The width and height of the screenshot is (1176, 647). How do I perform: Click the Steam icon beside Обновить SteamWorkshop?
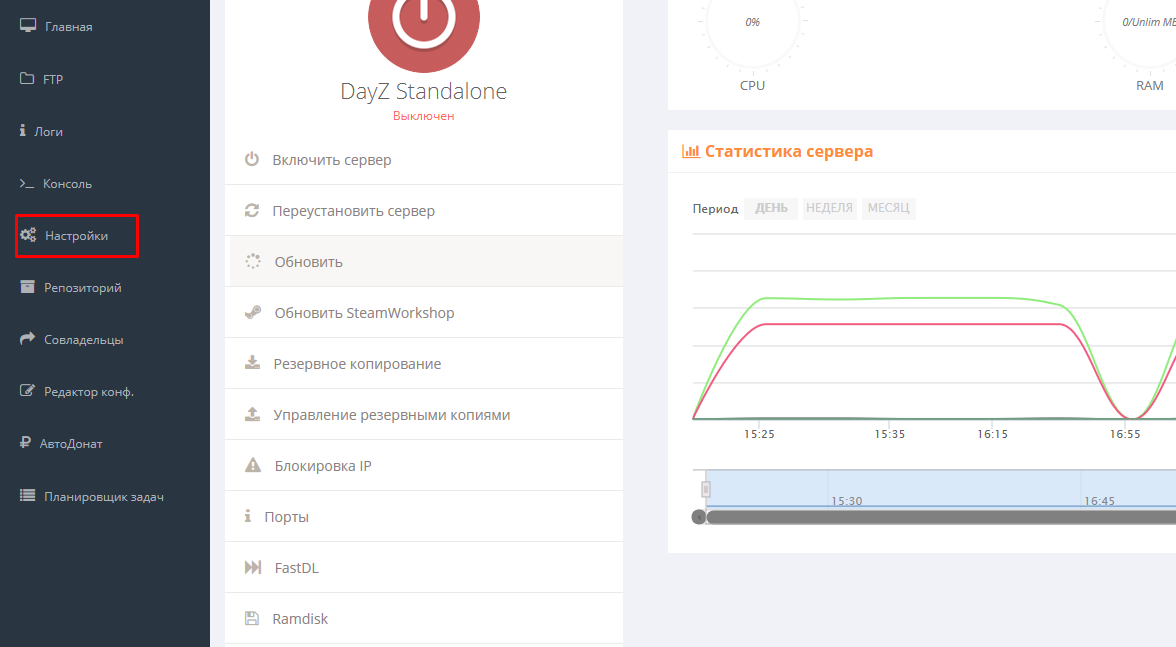(x=253, y=313)
